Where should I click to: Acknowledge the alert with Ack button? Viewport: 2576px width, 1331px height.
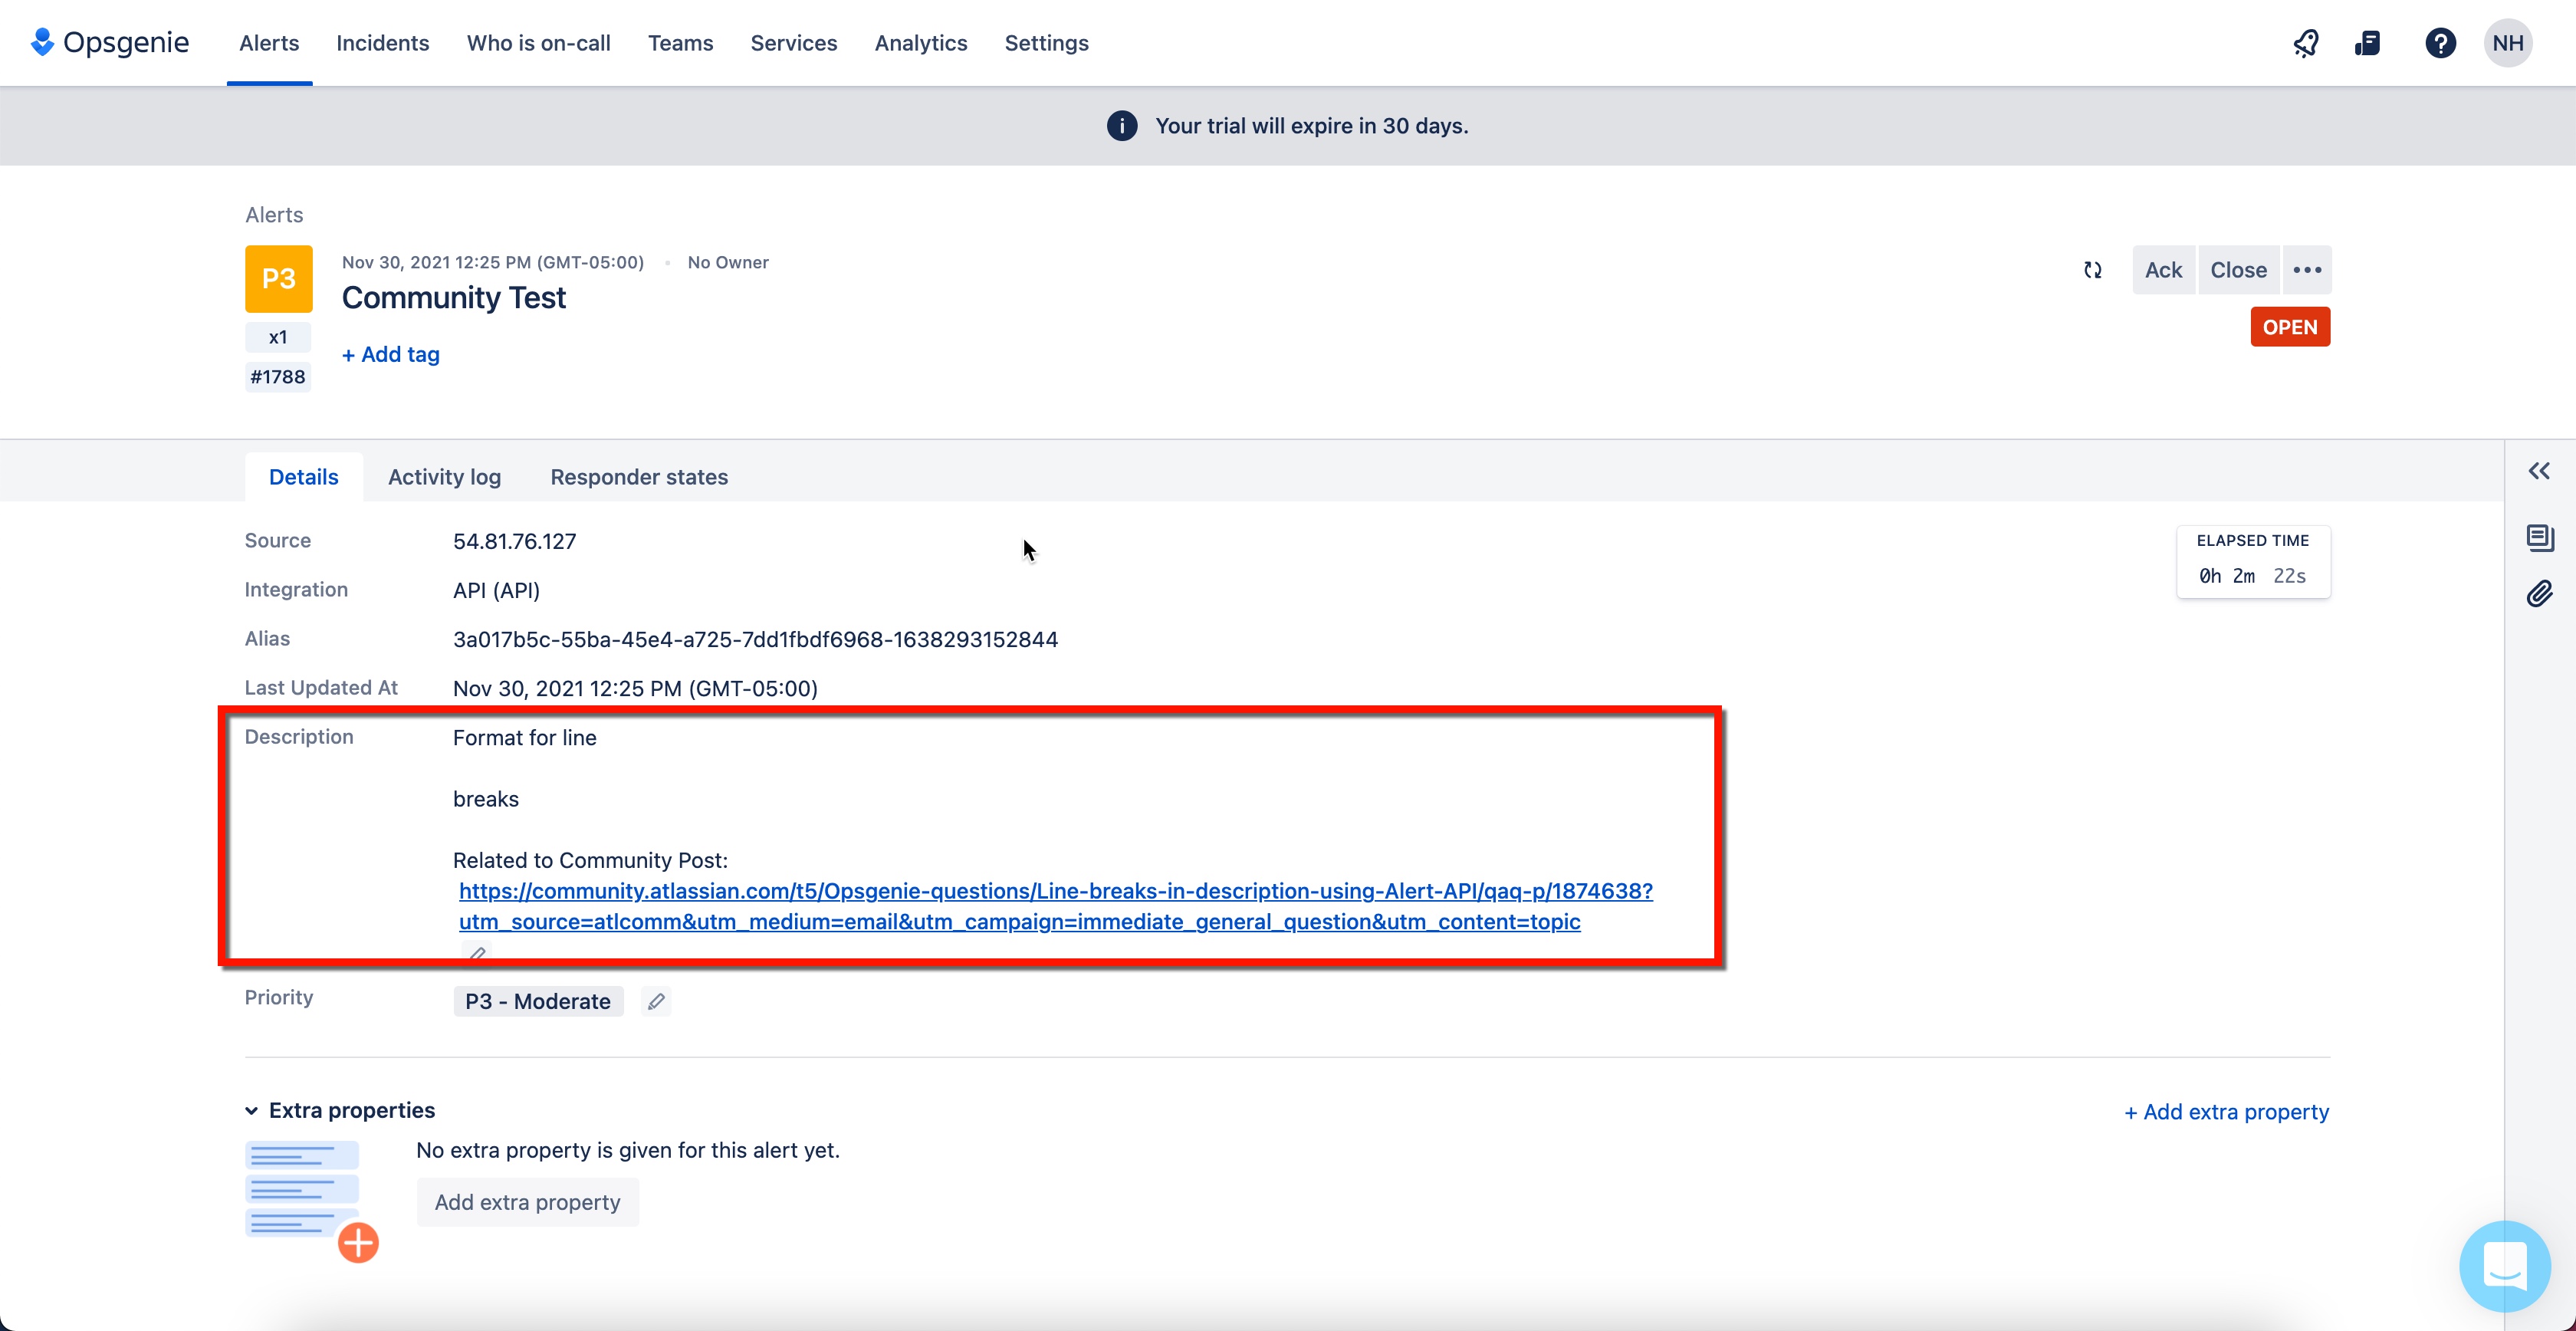[2163, 270]
